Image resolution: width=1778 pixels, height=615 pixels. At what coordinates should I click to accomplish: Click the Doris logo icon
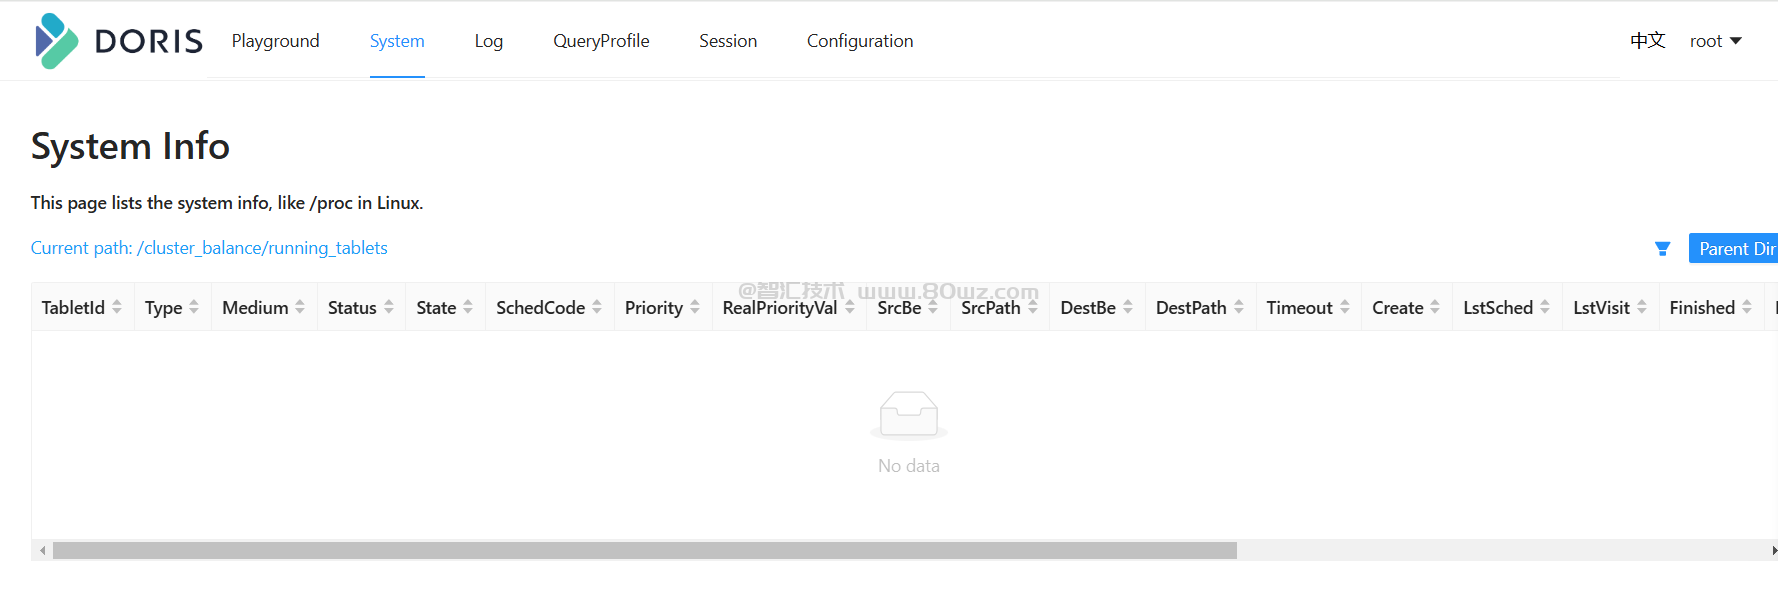pyautogui.click(x=56, y=41)
